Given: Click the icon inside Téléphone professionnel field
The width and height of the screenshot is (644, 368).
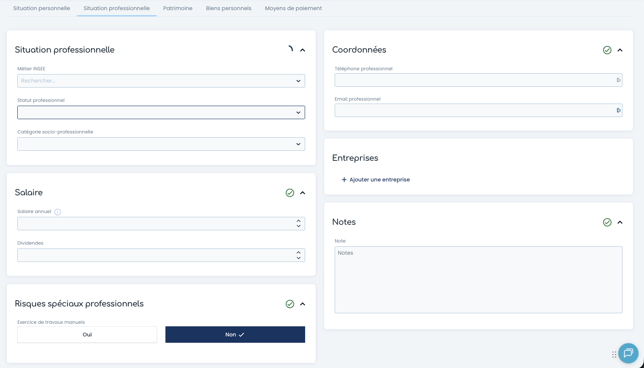Looking at the screenshot, I should tap(618, 80).
